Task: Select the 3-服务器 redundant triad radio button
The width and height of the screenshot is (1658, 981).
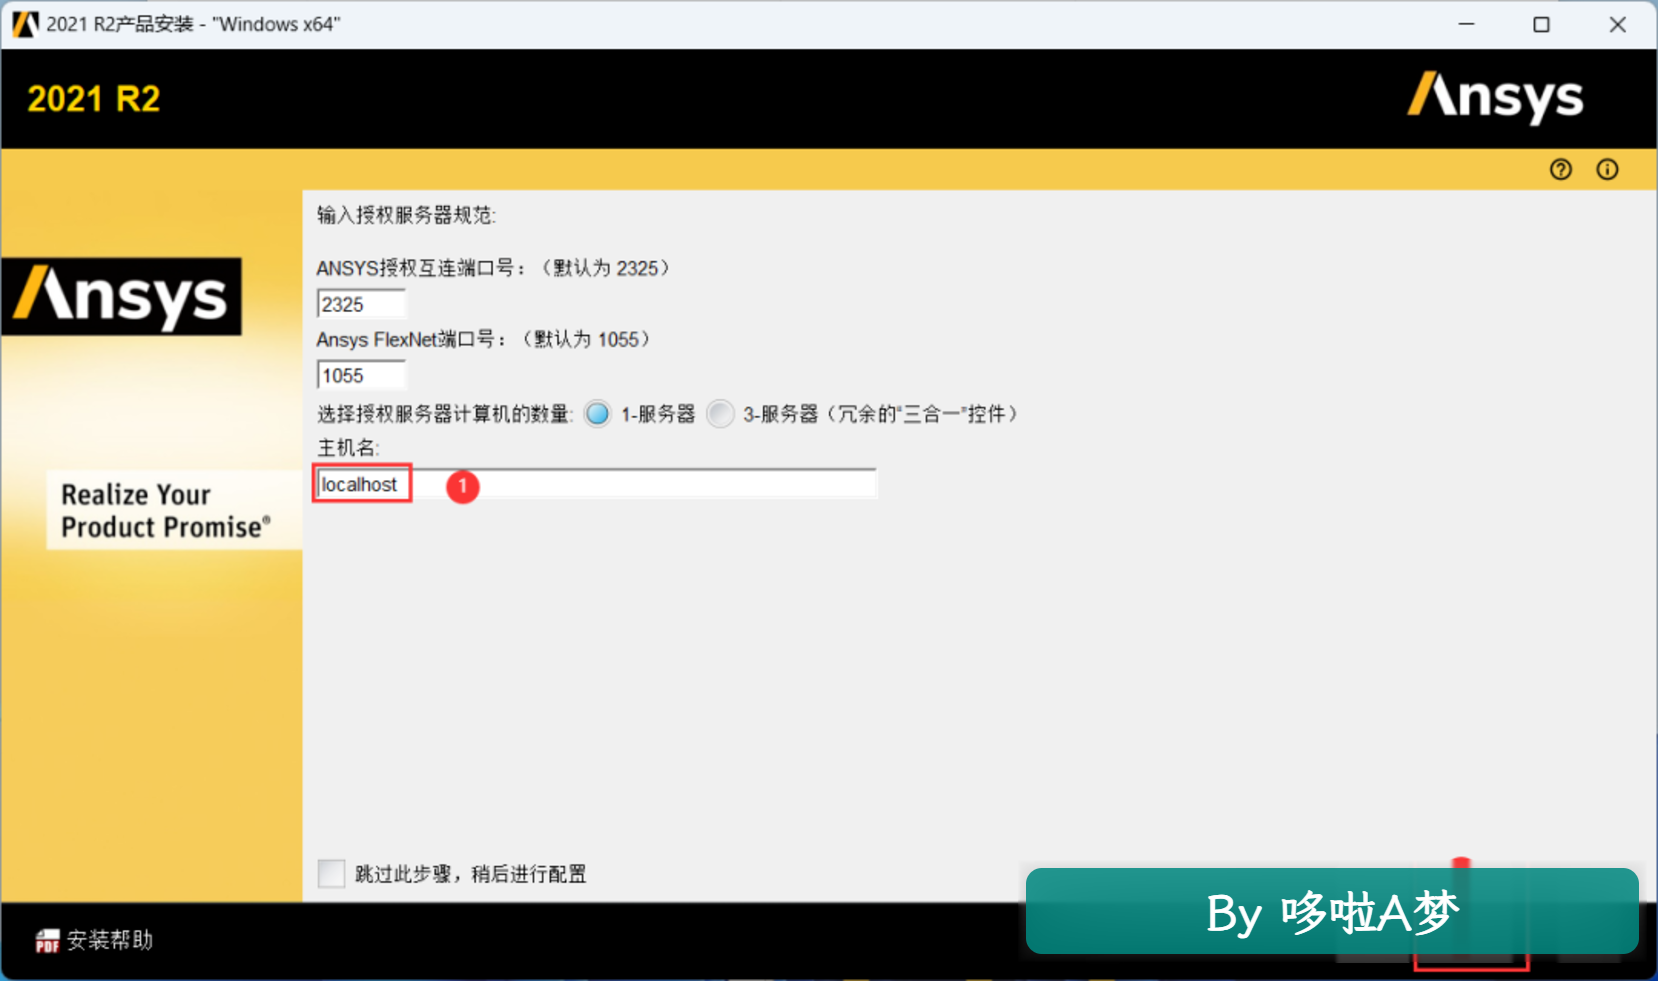Action: point(720,414)
